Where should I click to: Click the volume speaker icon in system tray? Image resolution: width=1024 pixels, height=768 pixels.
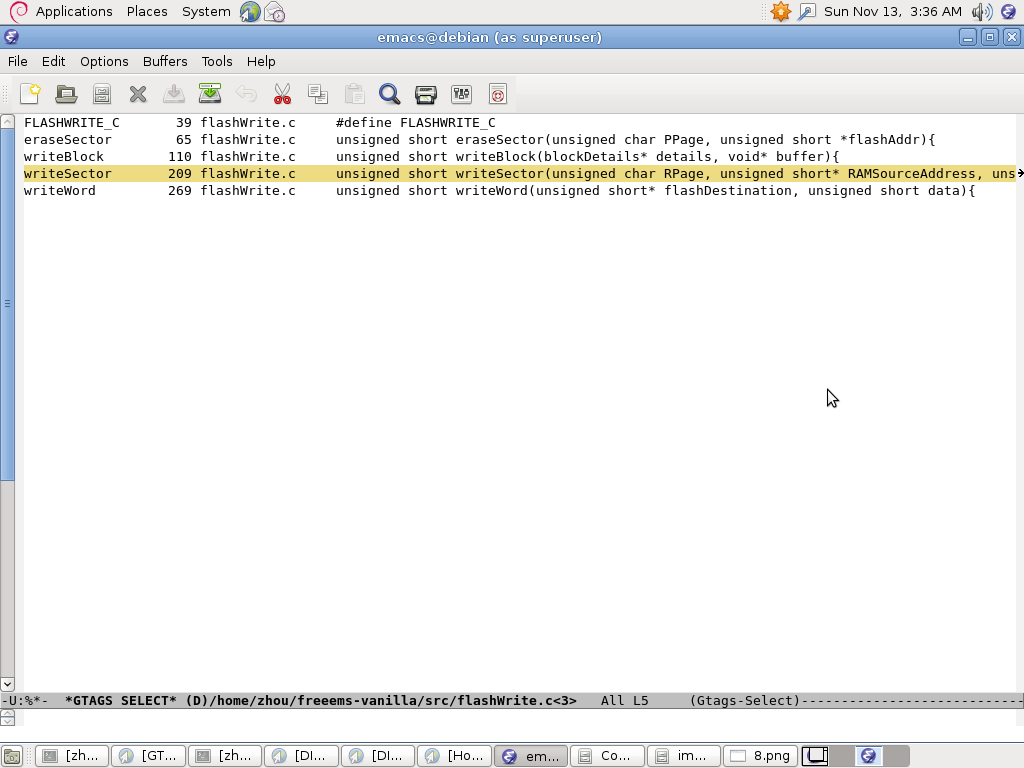tap(981, 11)
